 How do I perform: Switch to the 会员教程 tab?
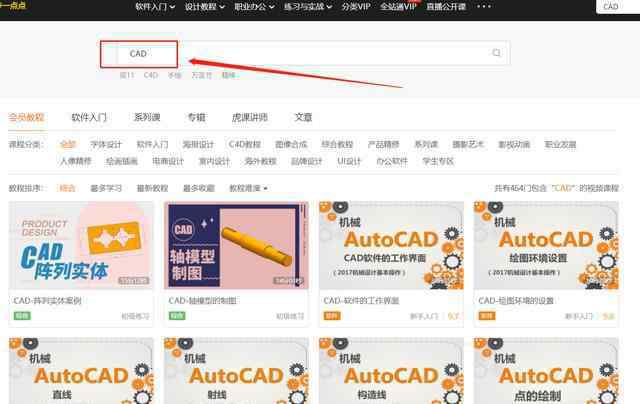pos(27,118)
